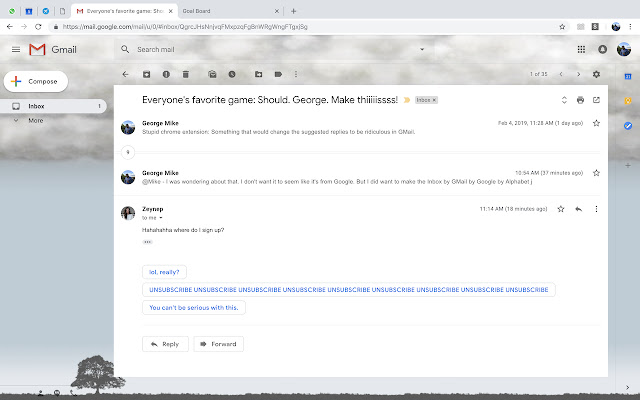Open the Move to folder icon
640x400 pixels.
(258, 74)
